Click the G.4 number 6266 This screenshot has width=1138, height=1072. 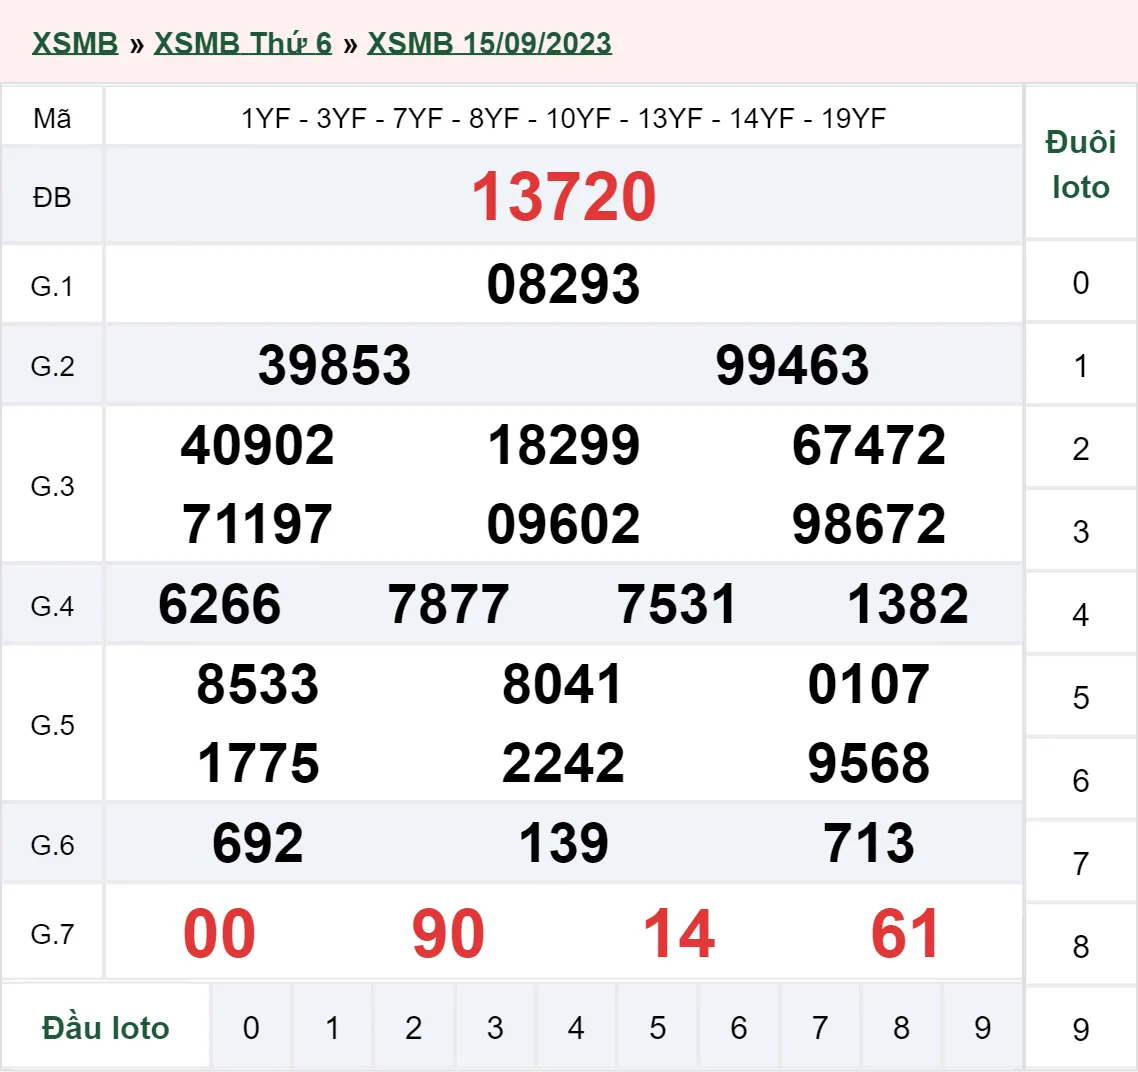(220, 603)
